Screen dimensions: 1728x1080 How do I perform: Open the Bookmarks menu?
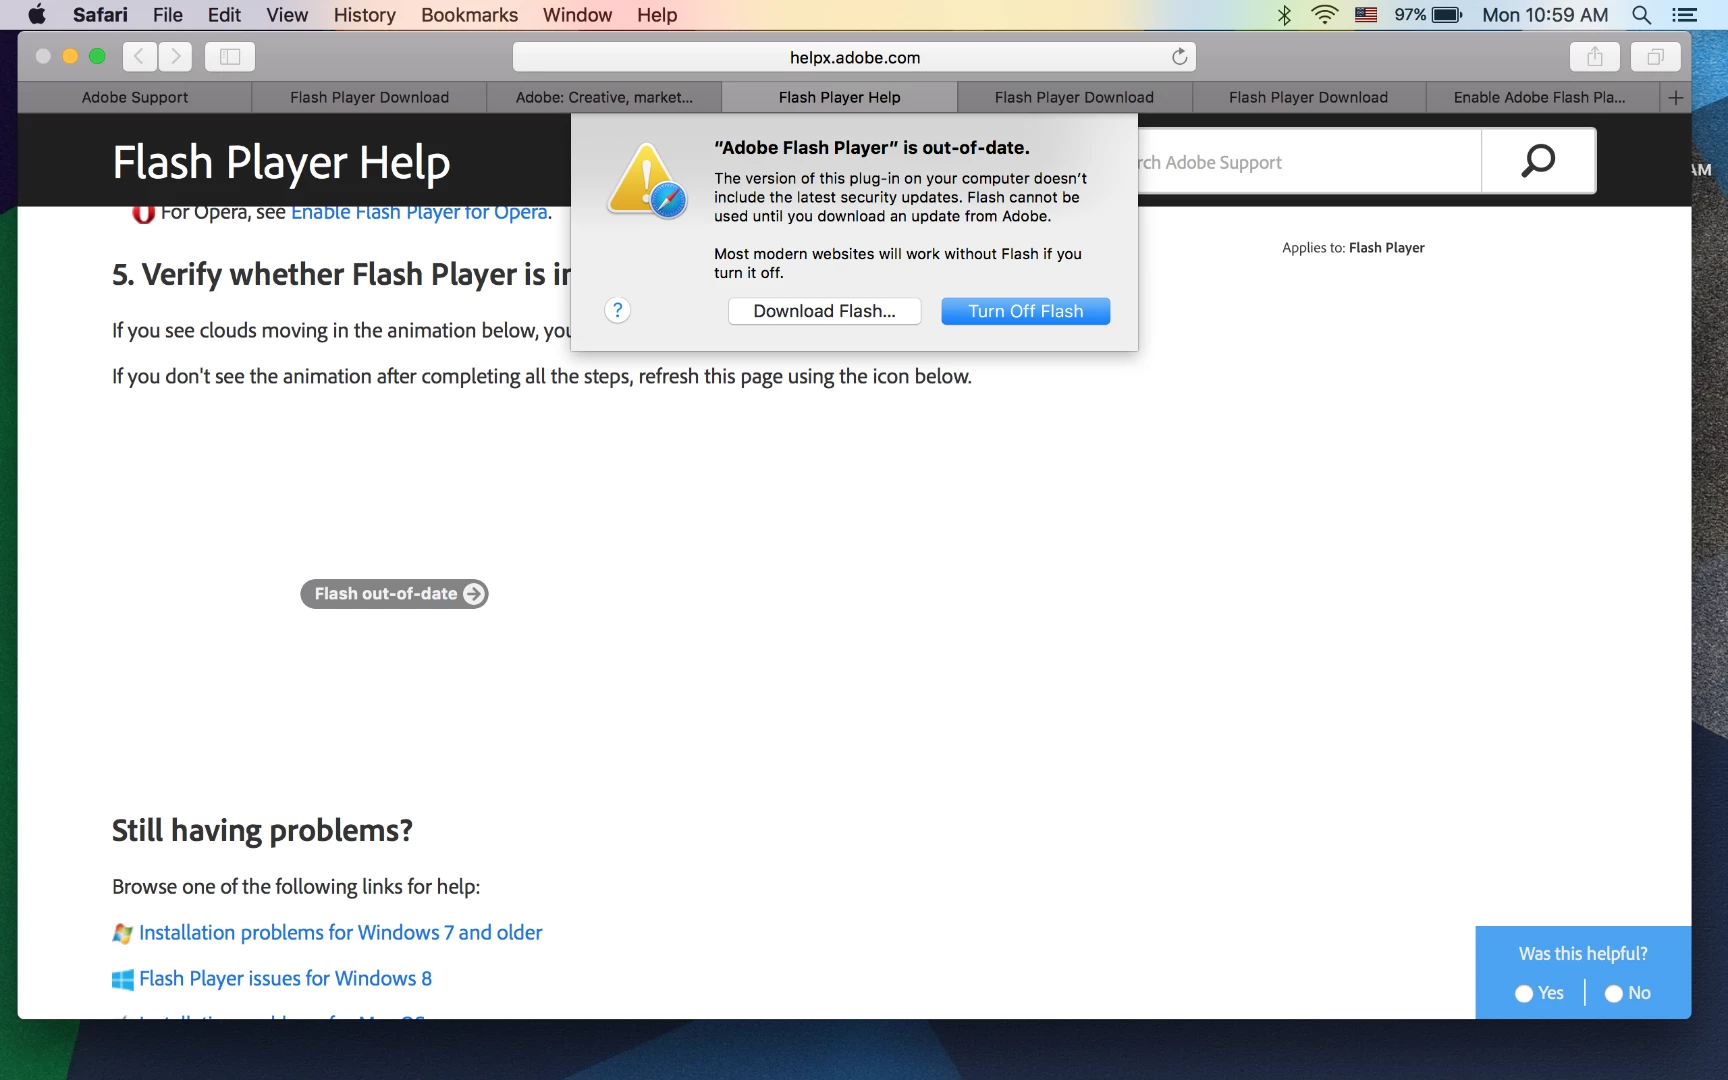469,15
